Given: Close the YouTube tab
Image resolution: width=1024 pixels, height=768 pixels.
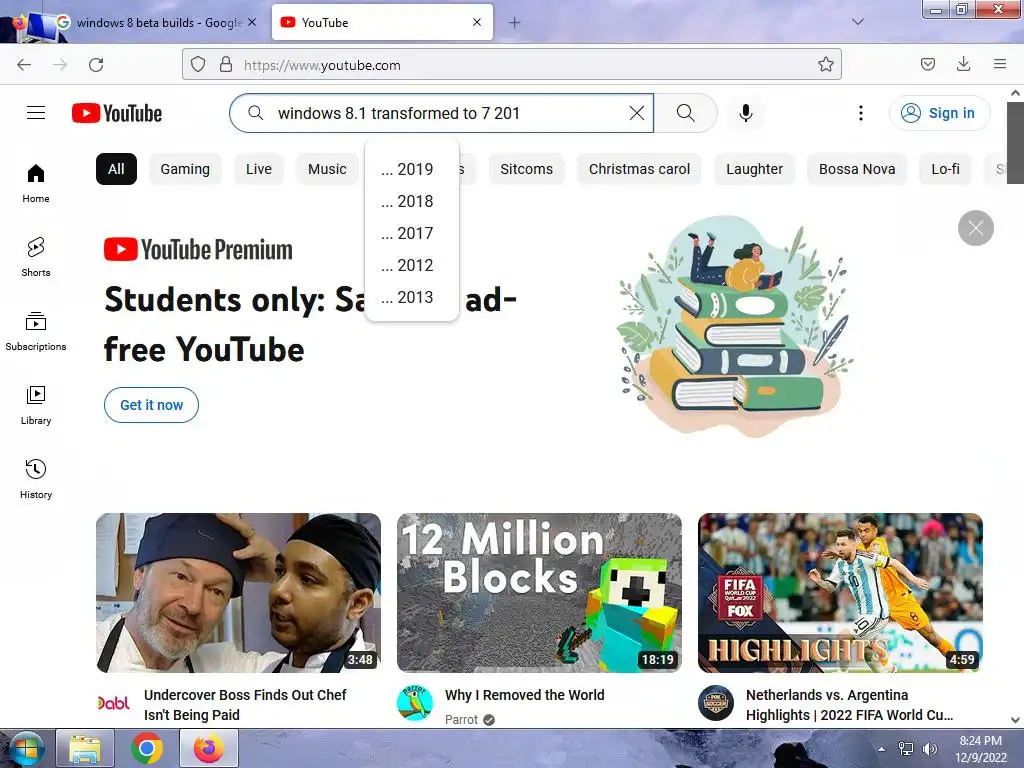Looking at the screenshot, I should click(x=477, y=22).
